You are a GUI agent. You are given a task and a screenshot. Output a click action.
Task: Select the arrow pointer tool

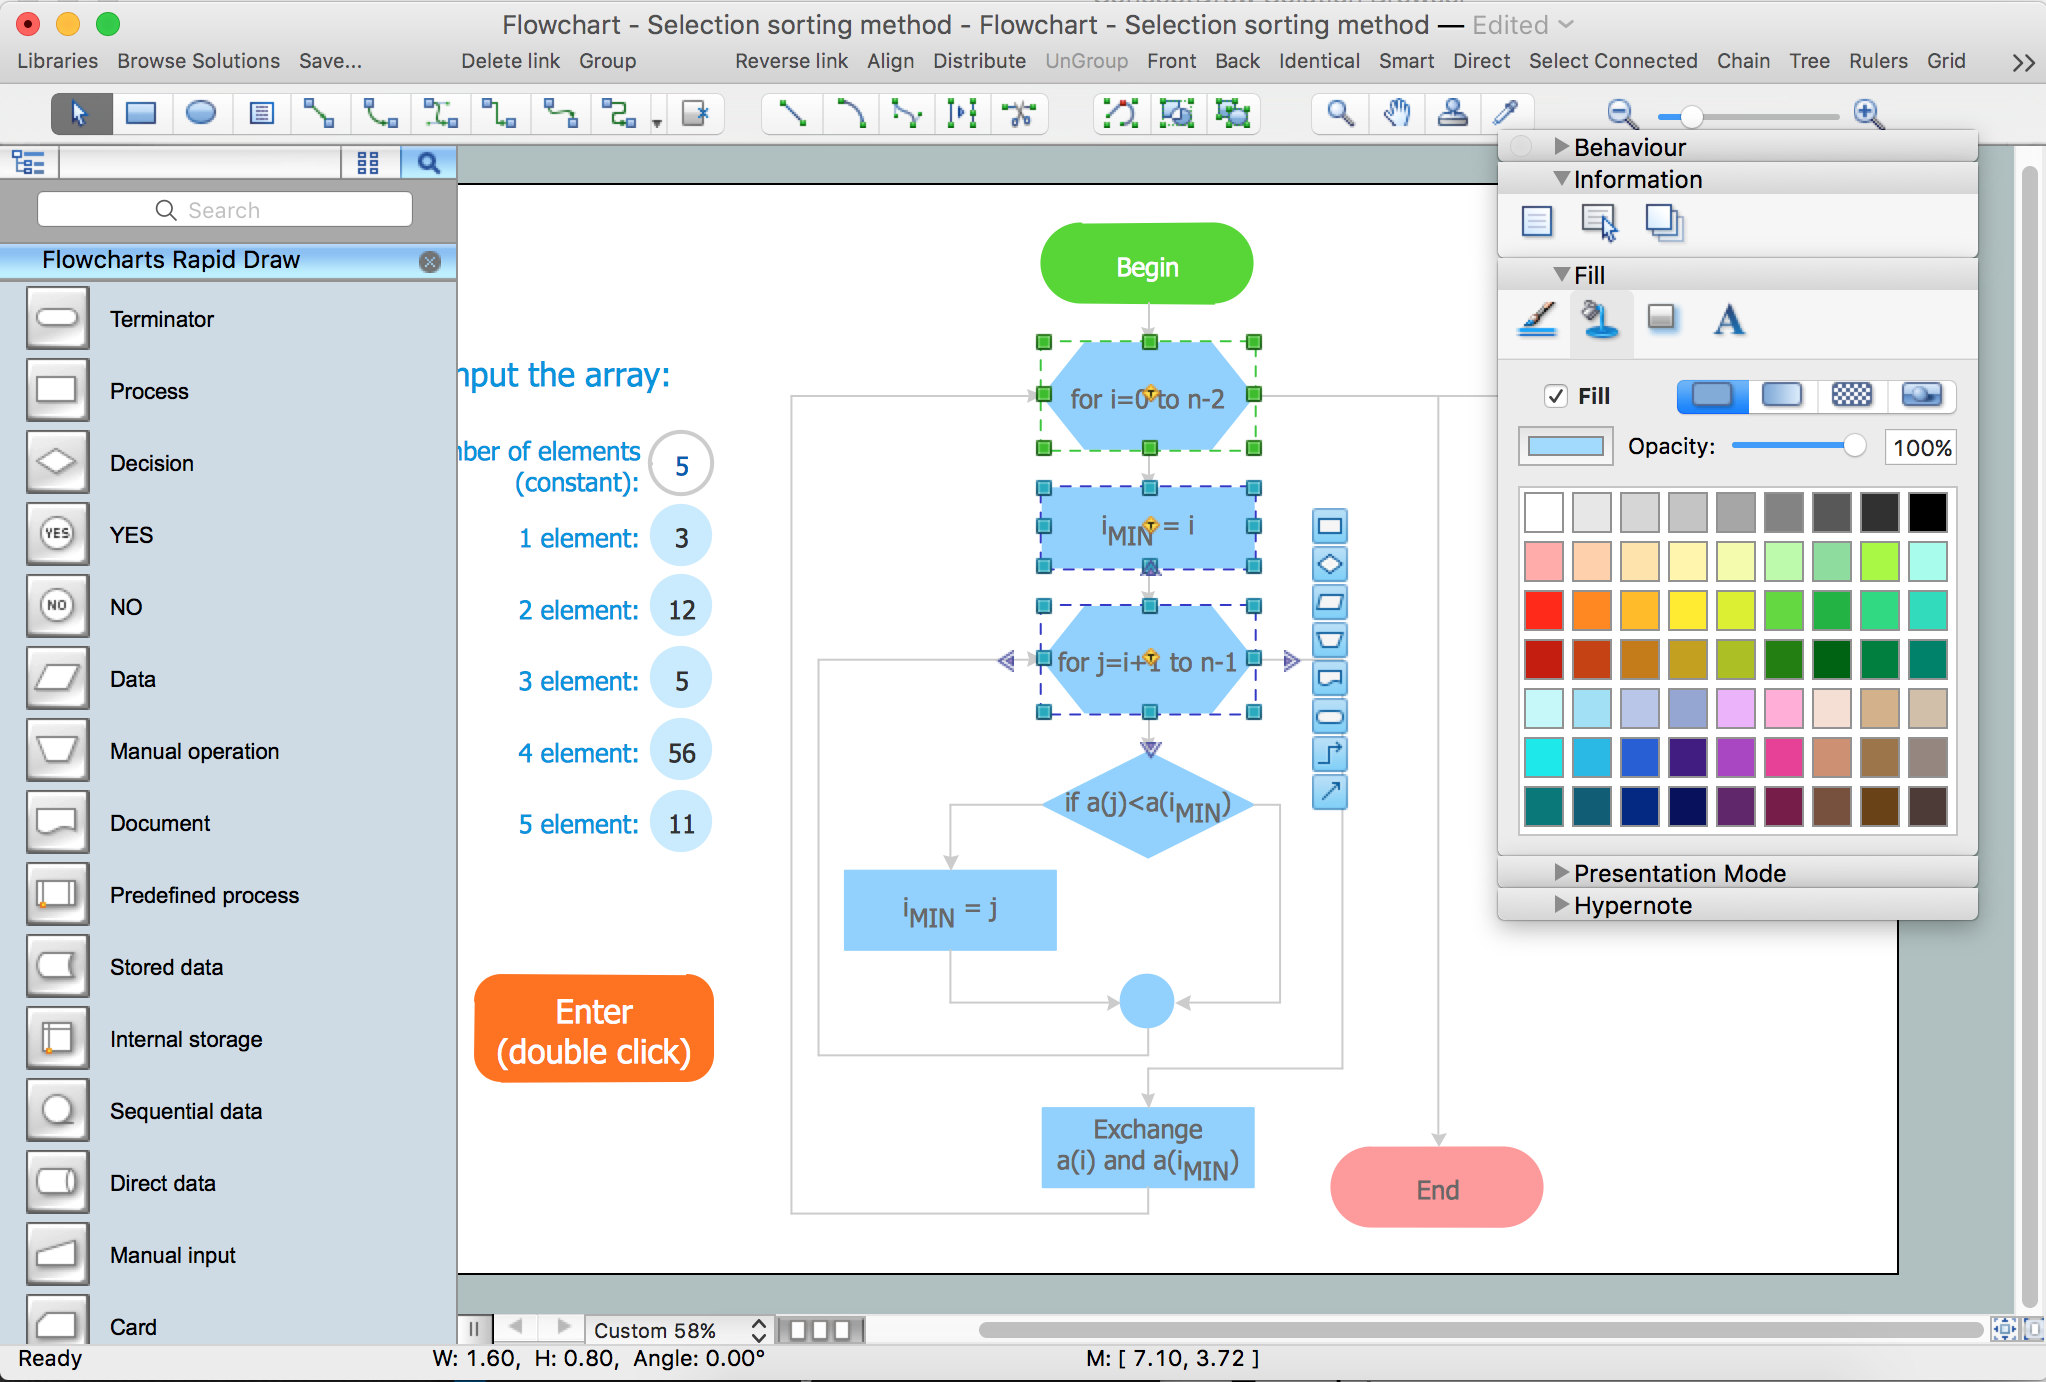tap(80, 114)
